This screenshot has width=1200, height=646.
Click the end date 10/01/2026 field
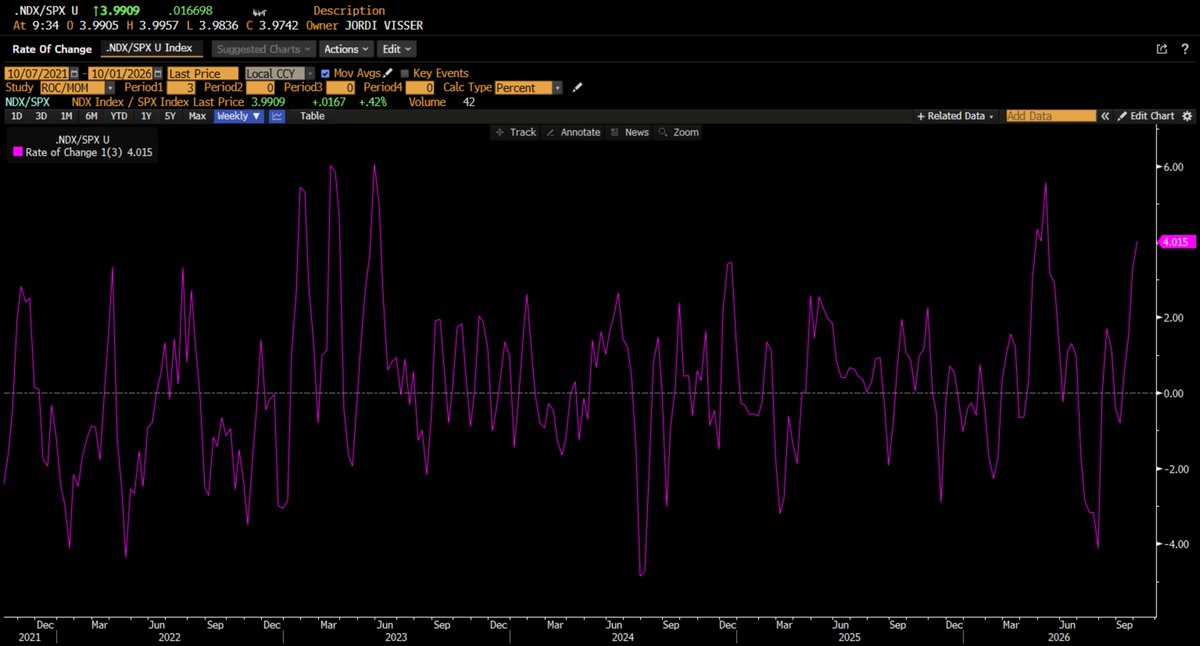[123, 73]
